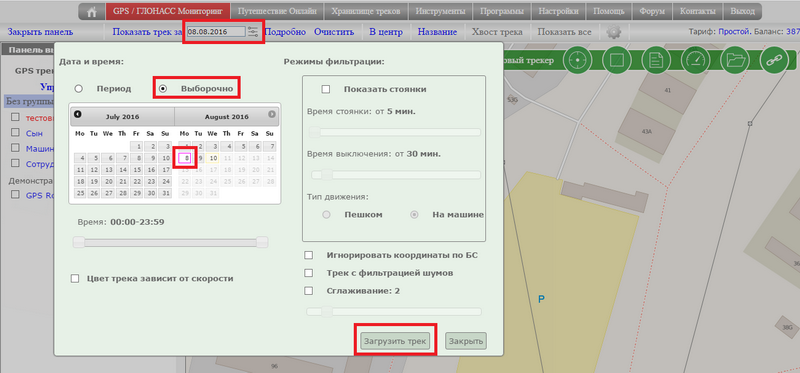Click Сглаживание slider handle
Viewport: 800px width, 373px height.
pos(327,311)
